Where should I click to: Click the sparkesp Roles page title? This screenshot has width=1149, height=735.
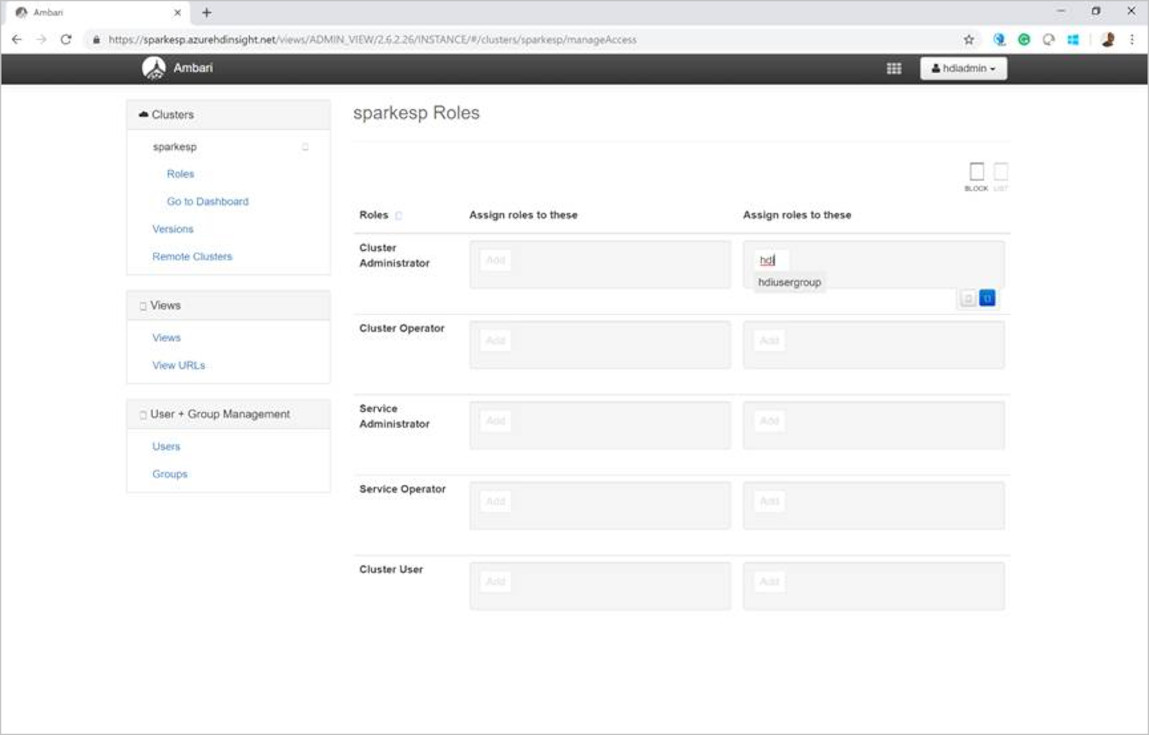click(x=416, y=113)
